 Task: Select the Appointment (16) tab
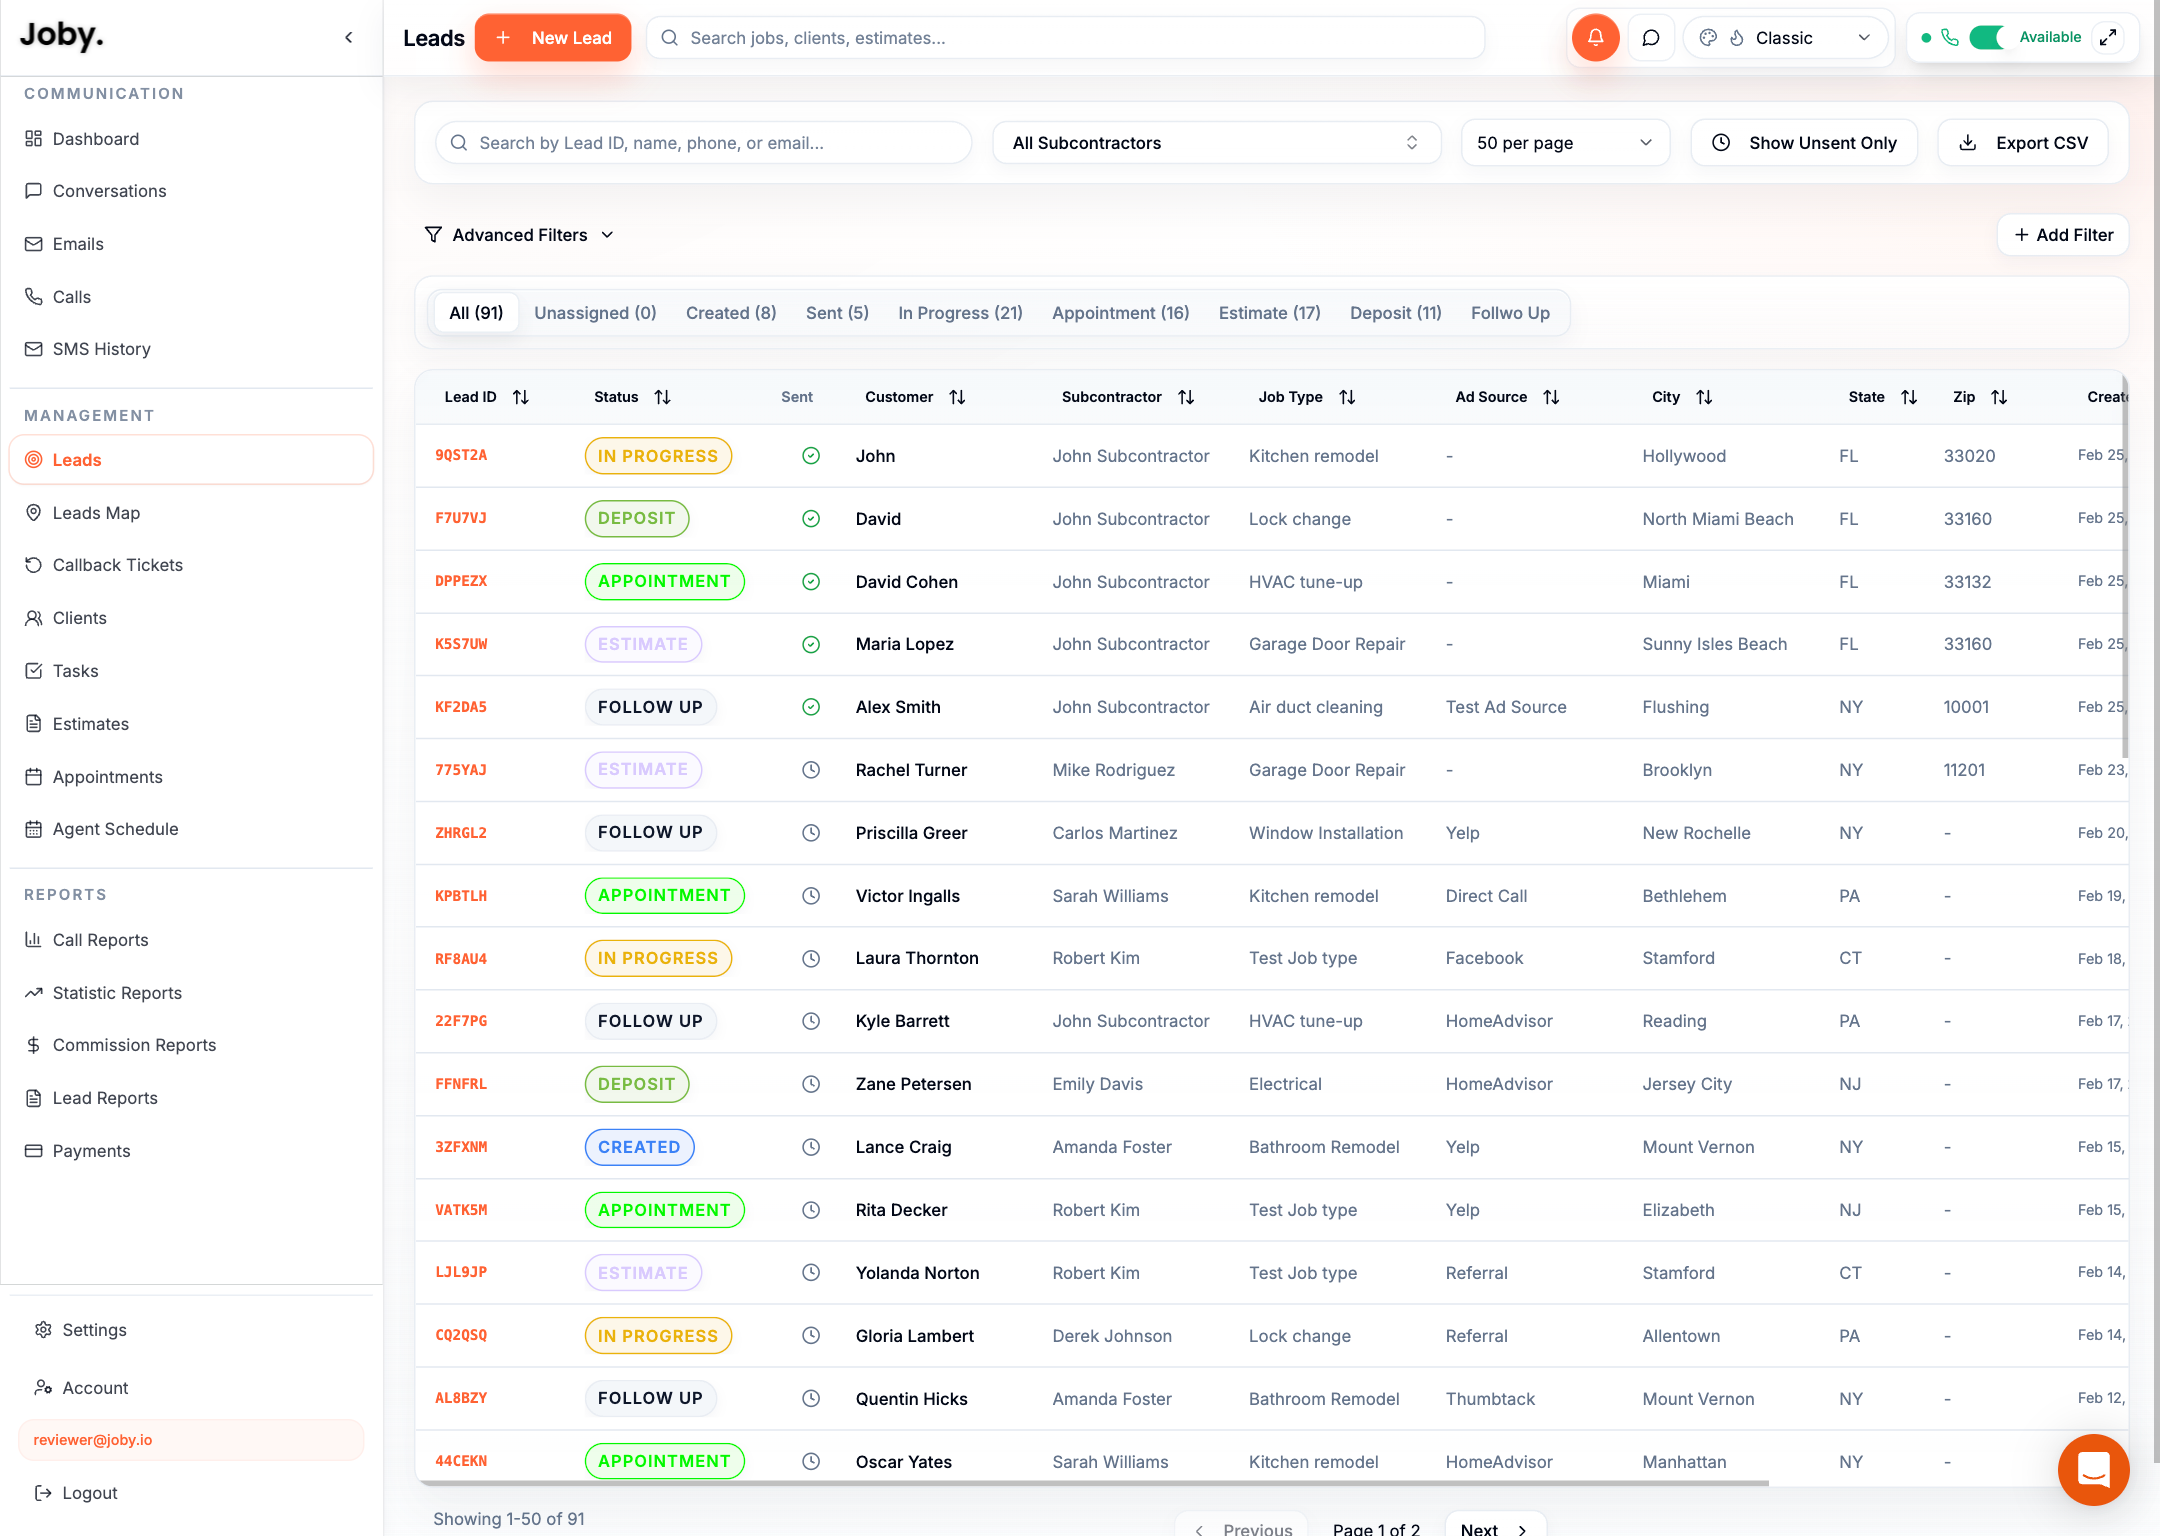1121,313
